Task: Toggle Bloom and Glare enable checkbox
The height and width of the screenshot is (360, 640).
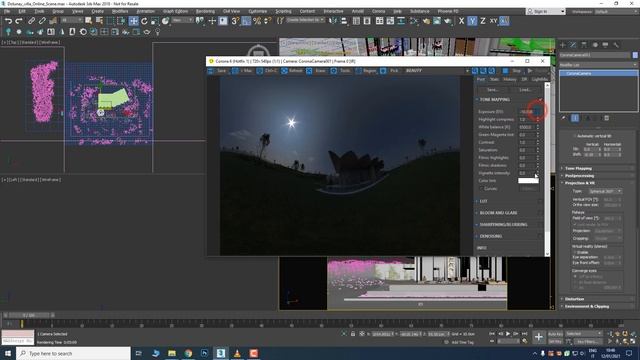Action: click(x=540, y=213)
